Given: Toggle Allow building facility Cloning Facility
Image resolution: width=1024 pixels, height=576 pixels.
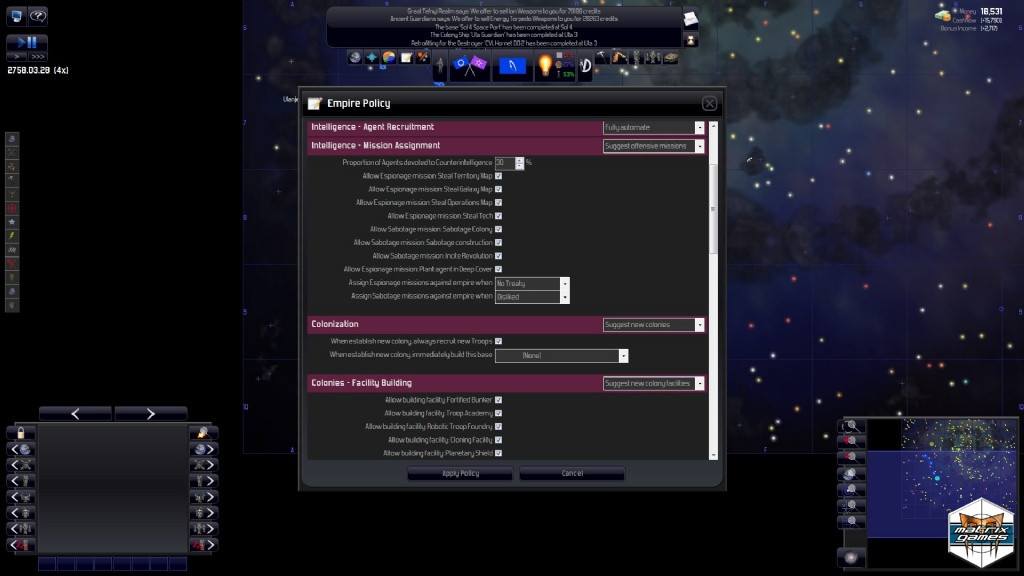Looking at the screenshot, I should (498, 440).
